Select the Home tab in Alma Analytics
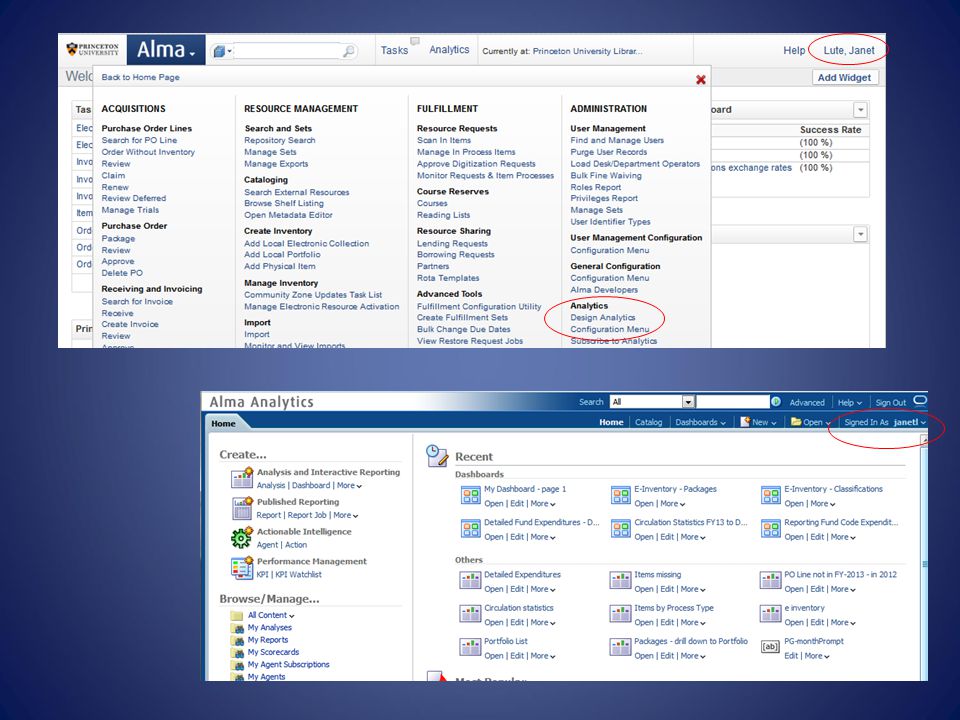The height and width of the screenshot is (720, 960). tap(223, 424)
